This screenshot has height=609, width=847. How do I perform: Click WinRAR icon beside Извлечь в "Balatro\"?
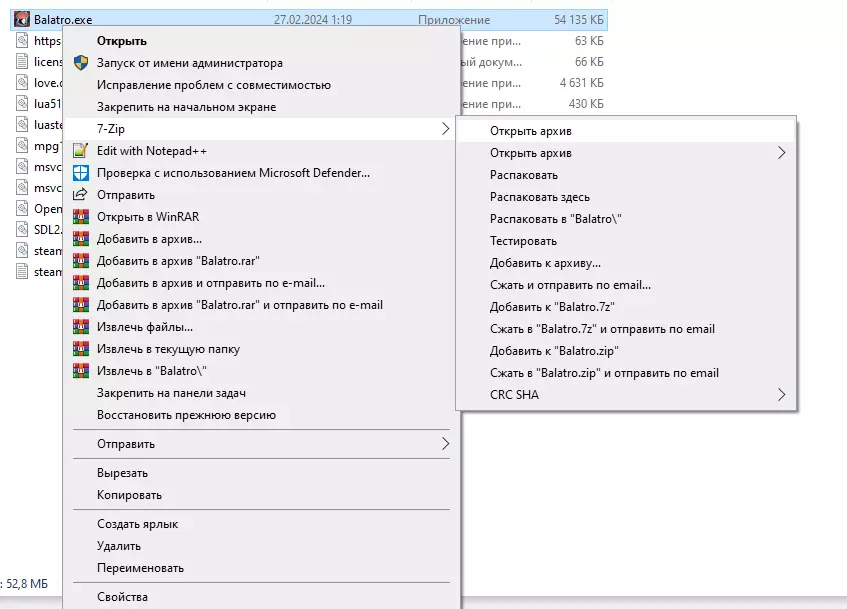coord(80,371)
